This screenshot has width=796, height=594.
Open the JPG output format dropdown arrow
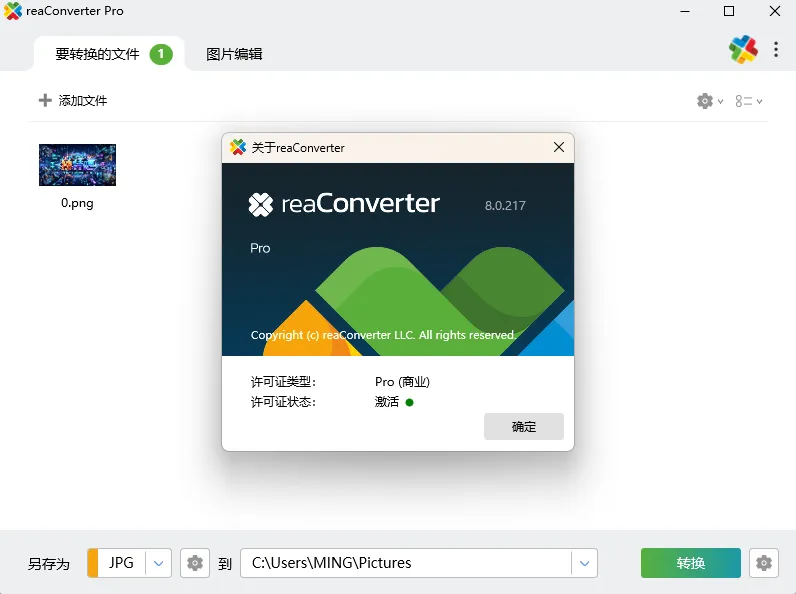(x=158, y=563)
